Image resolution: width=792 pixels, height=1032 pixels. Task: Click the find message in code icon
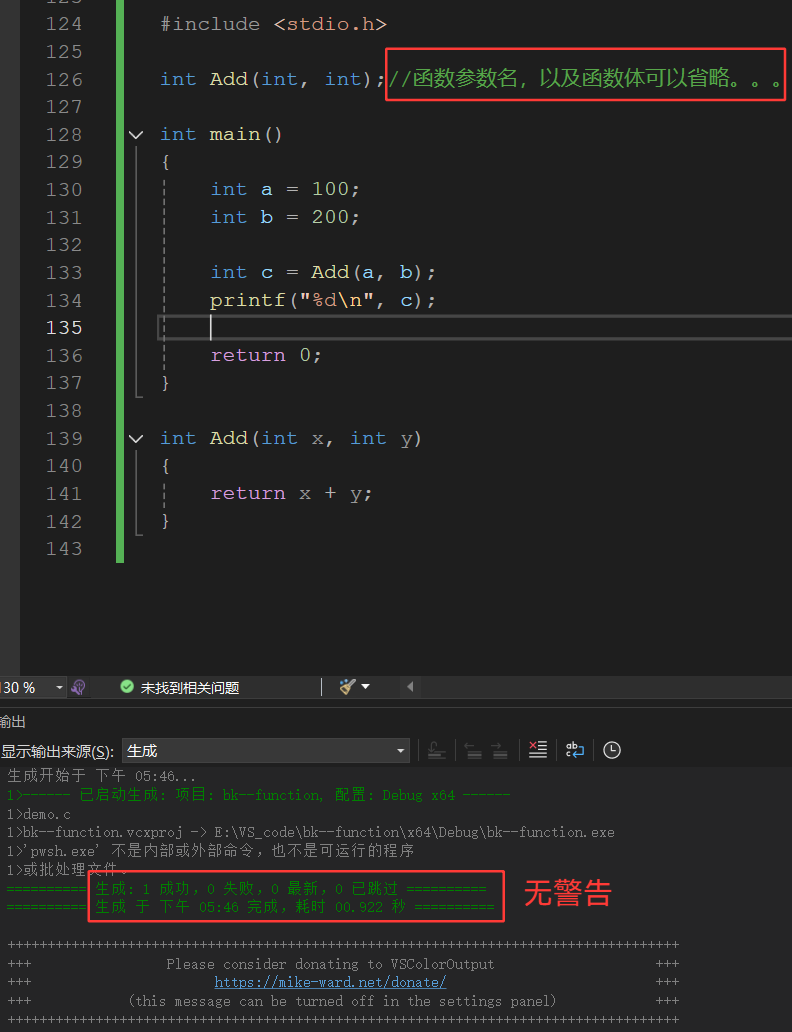pos(436,750)
